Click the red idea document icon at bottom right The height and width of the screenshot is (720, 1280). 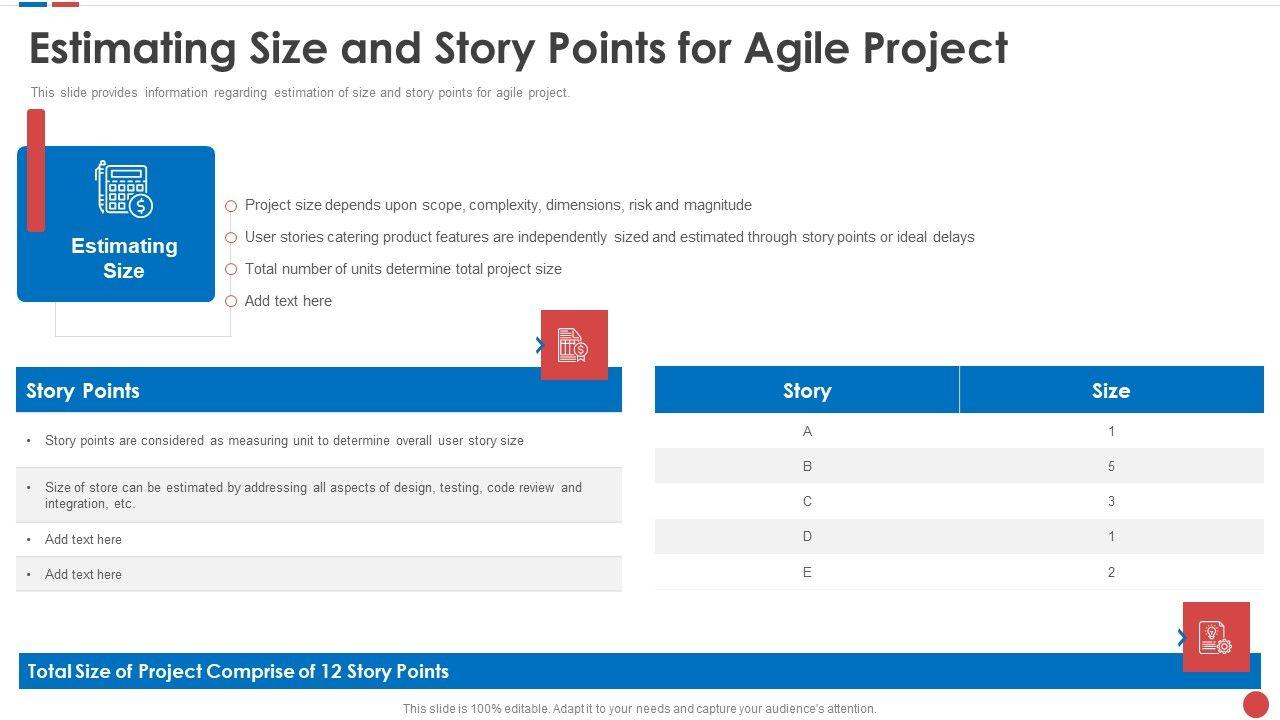[x=1216, y=637]
